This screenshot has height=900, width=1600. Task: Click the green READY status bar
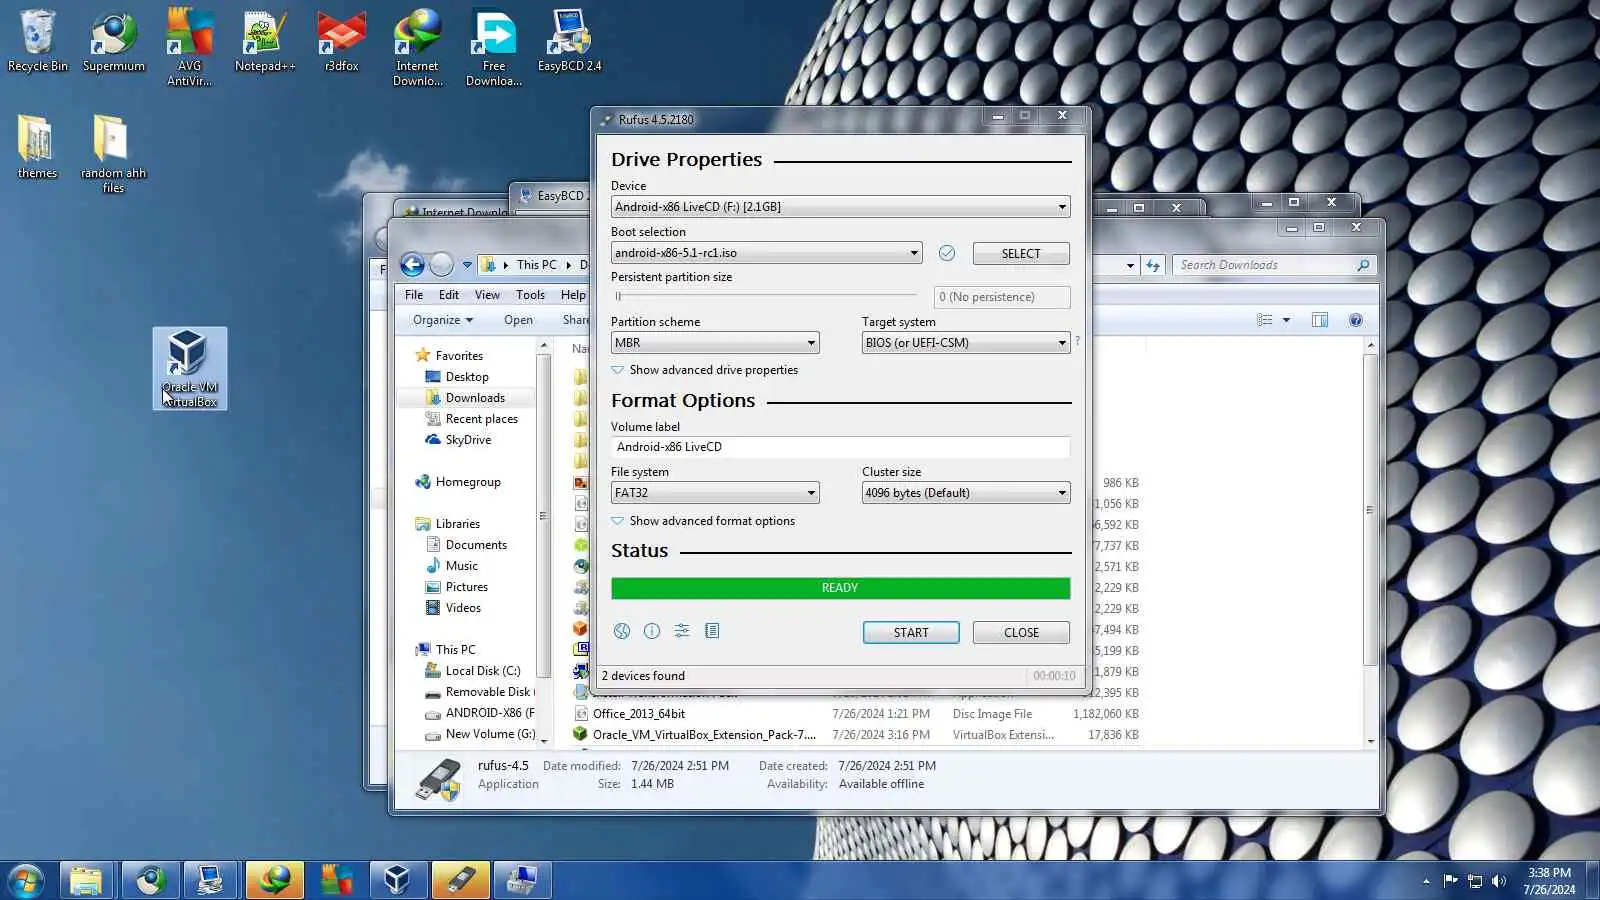pyautogui.click(x=840, y=588)
